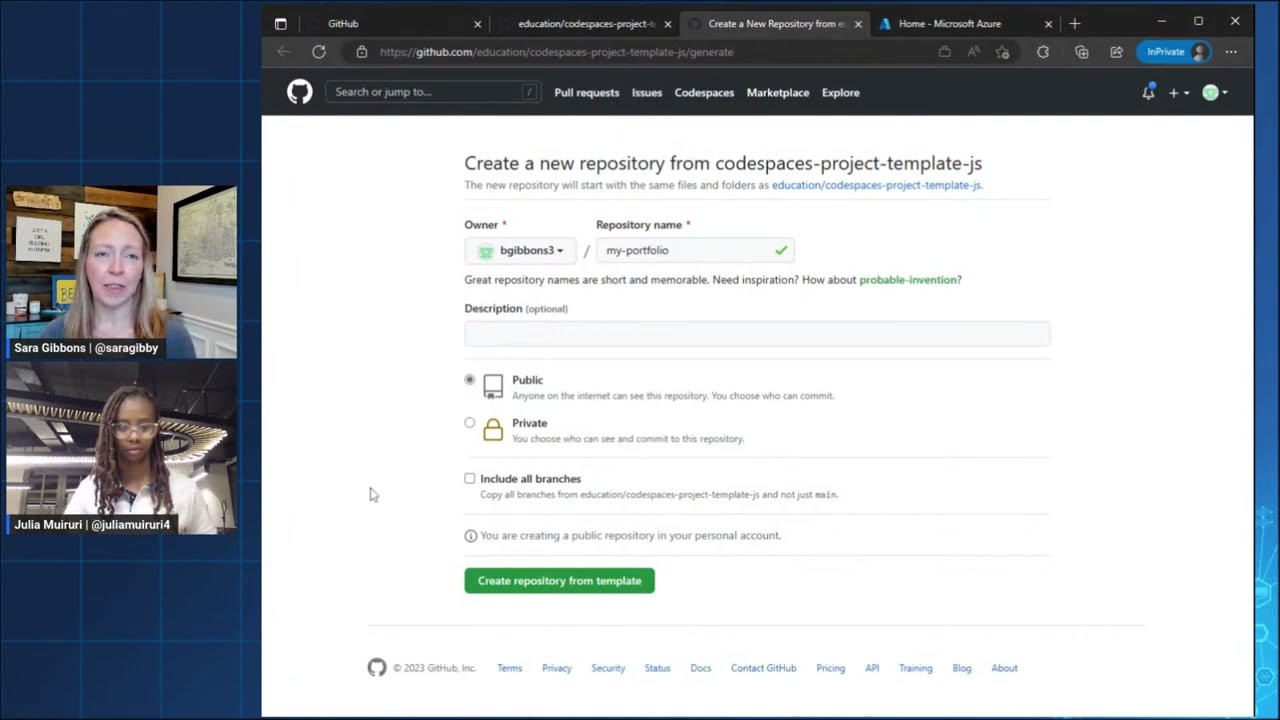The image size is (1280, 720).
Task: Open Pull requests in GitHub header
Action: pyautogui.click(x=587, y=92)
